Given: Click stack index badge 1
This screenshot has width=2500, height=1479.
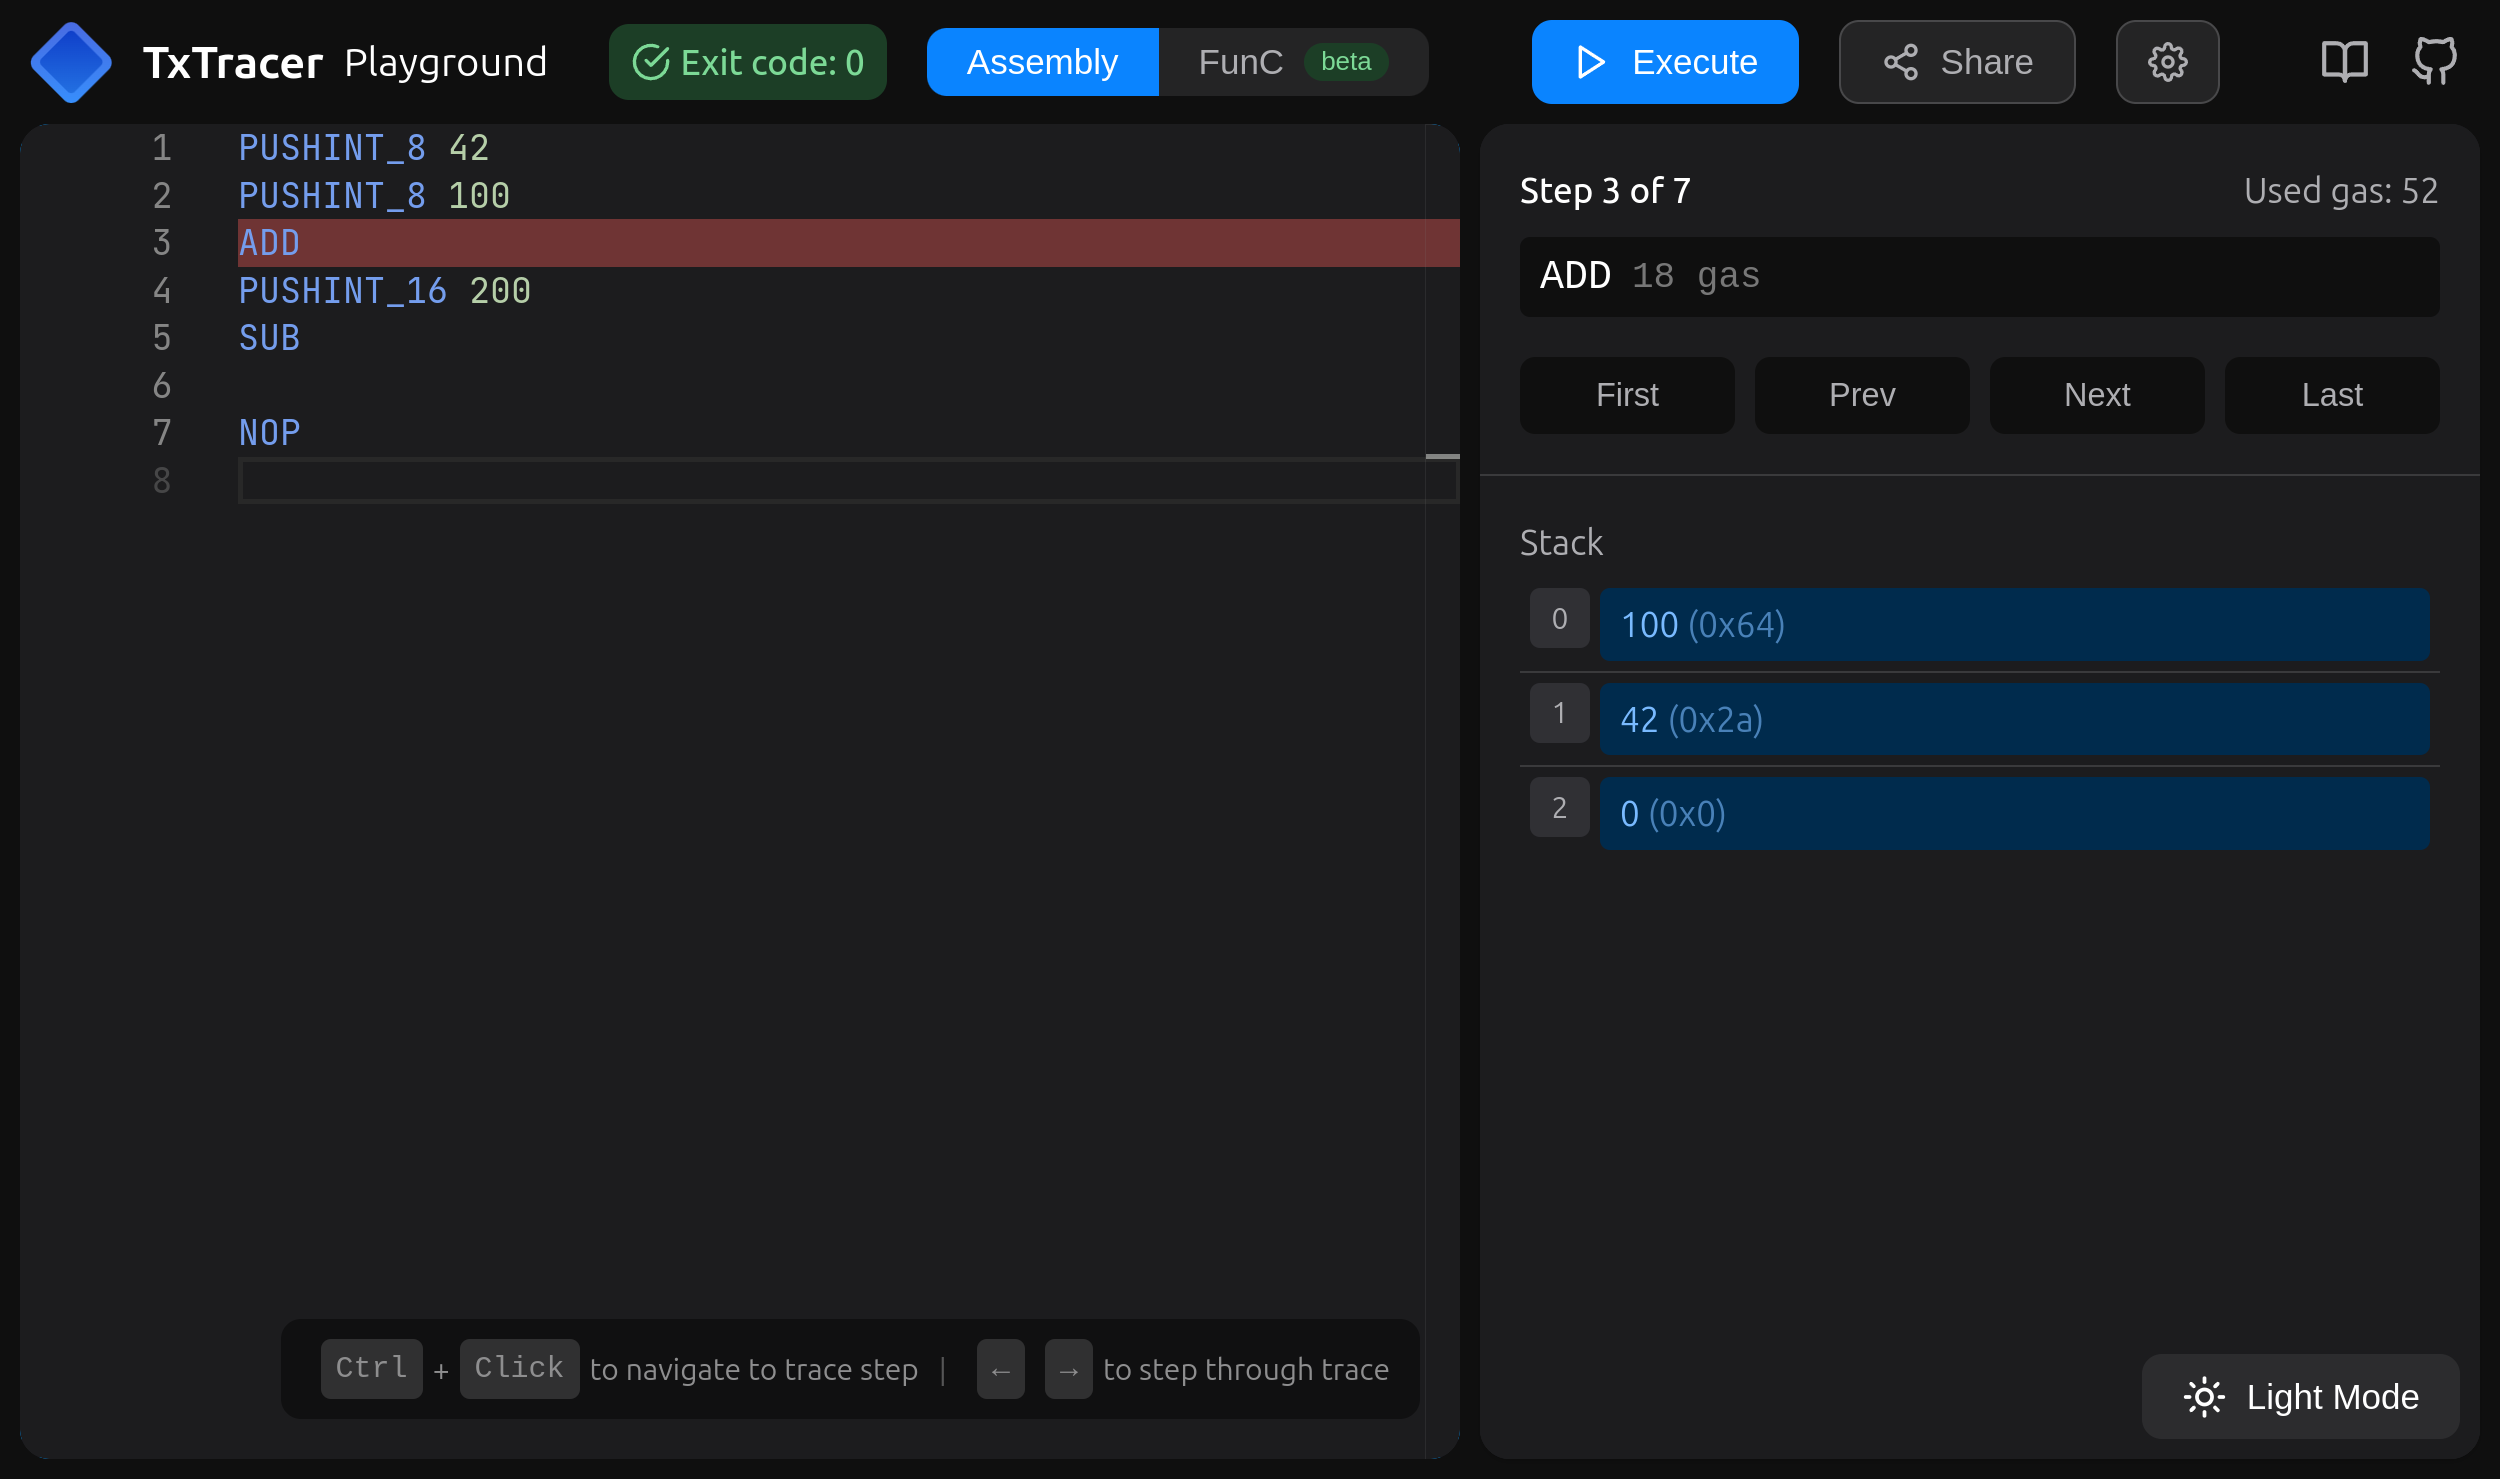Looking at the screenshot, I should tap(1559, 713).
